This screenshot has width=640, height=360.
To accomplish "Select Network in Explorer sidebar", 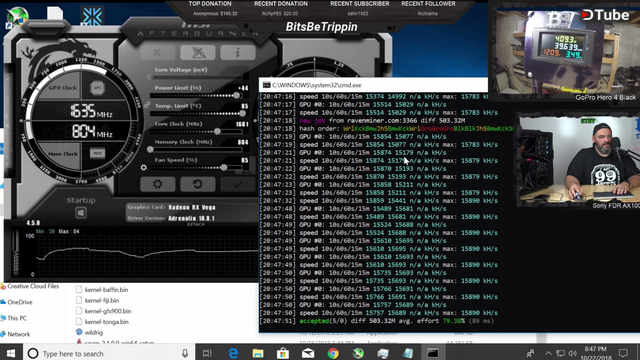I will (x=15, y=334).
